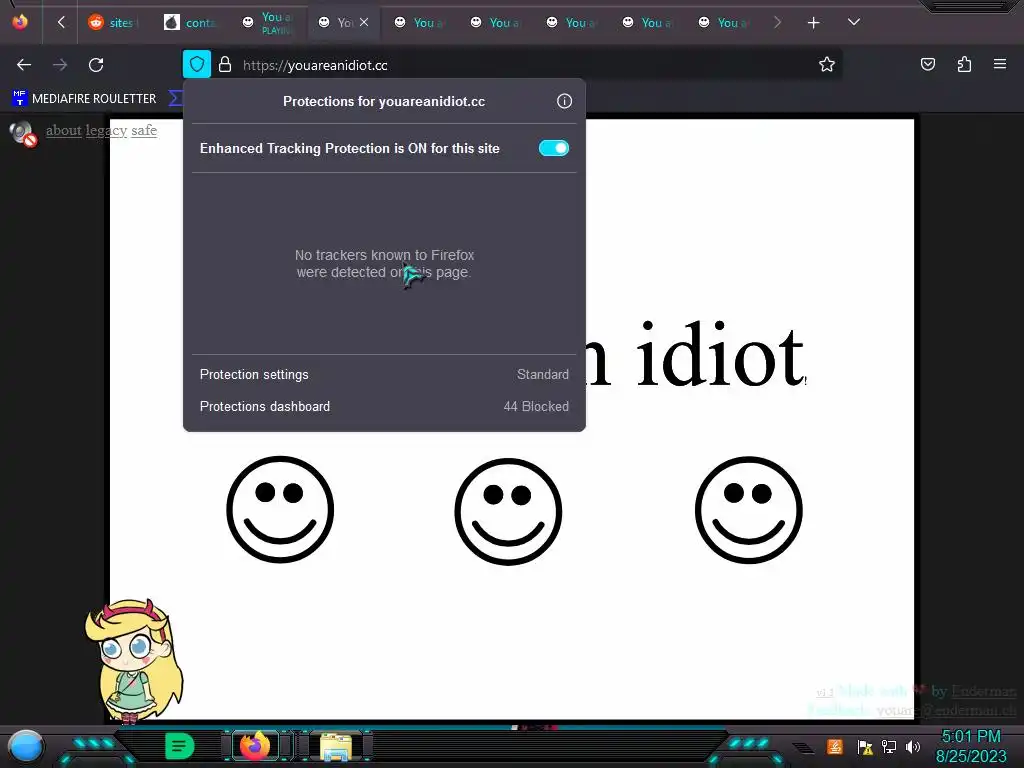This screenshot has height=768, width=1024.
Task: Open the "about" link on the page
Action: [63, 131]
